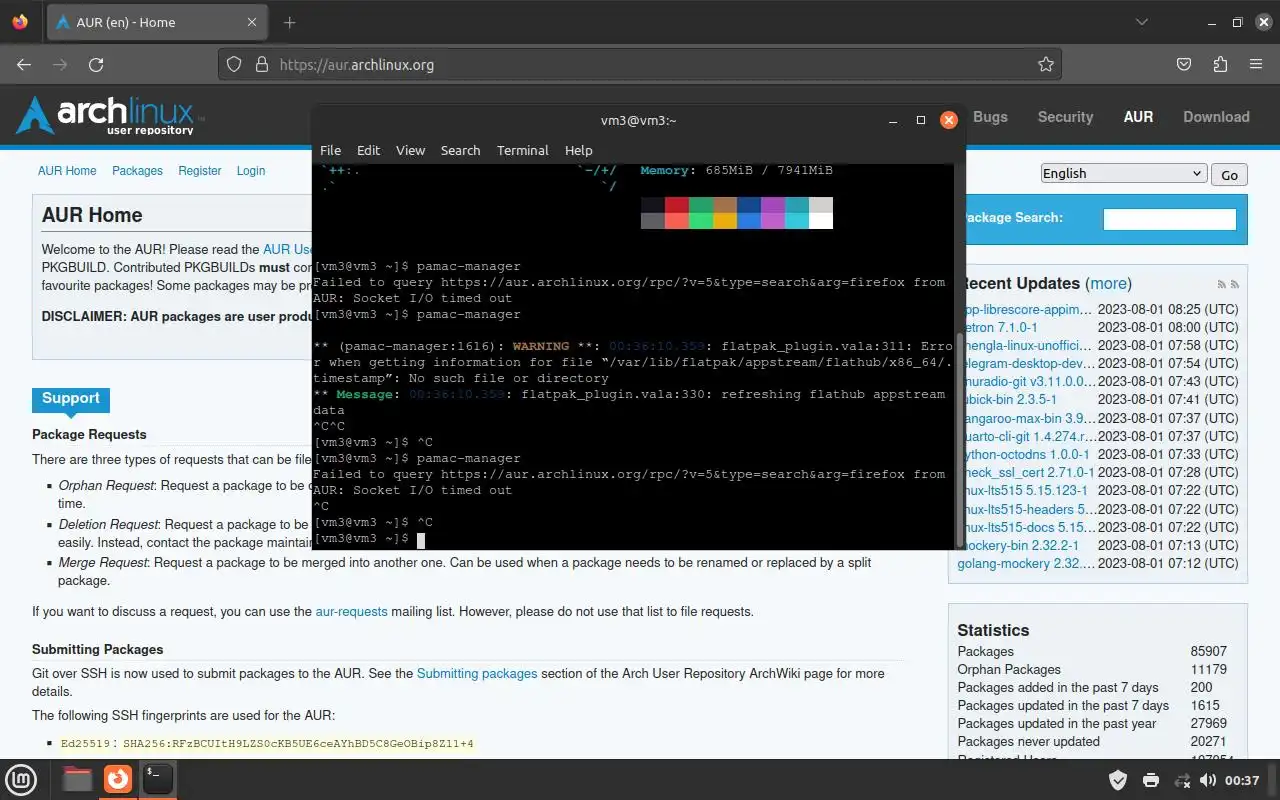1280x800 pixels.
Task: Reload the AUR page in Firefox
Action: point(96,64)
